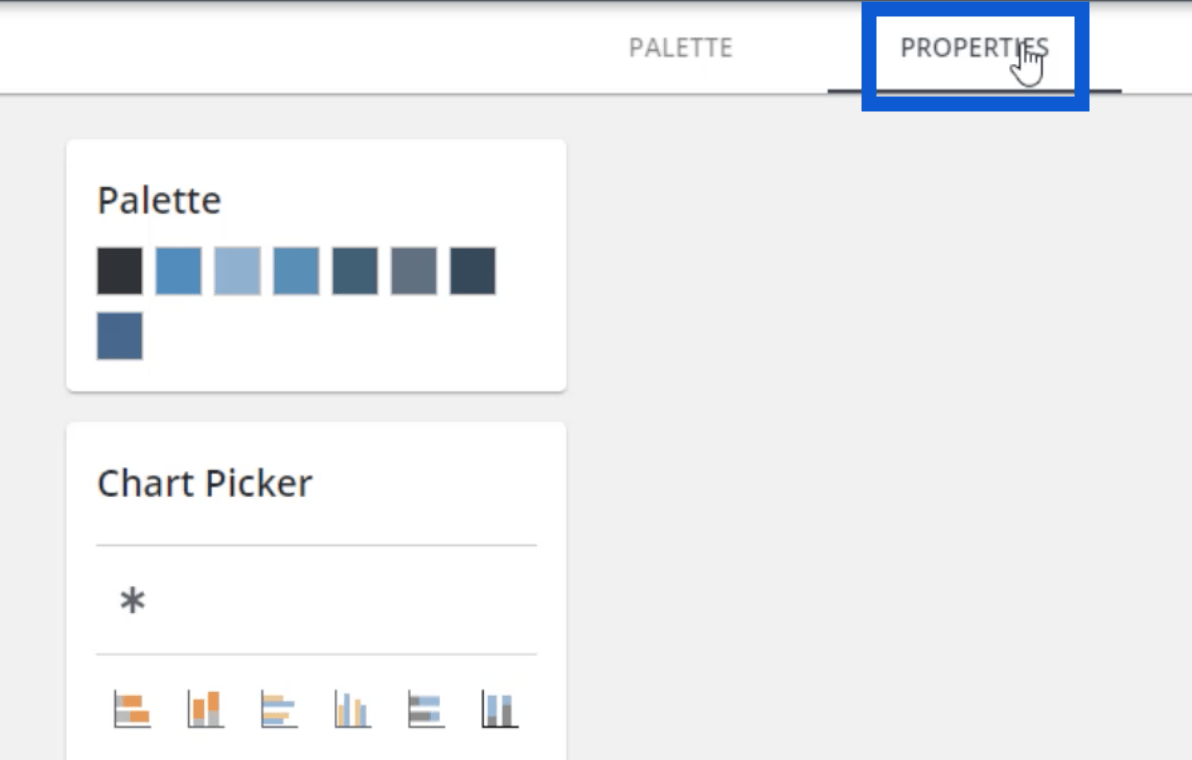
Task: Click the Palette card heading
Action: 159,201
